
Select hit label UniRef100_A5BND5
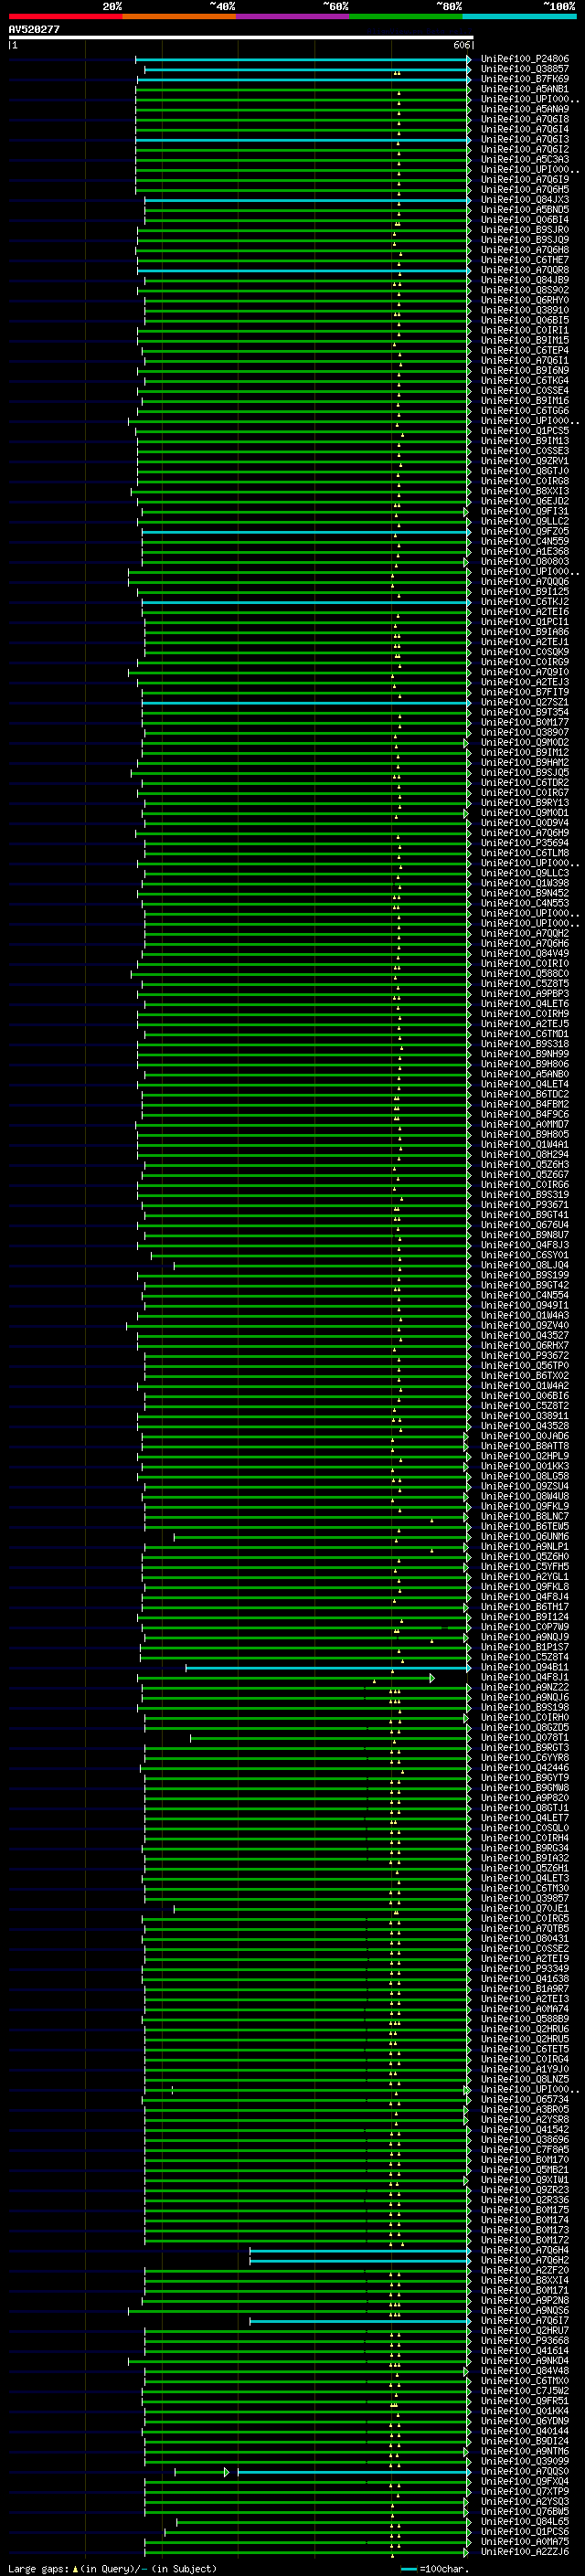[524, 210]
